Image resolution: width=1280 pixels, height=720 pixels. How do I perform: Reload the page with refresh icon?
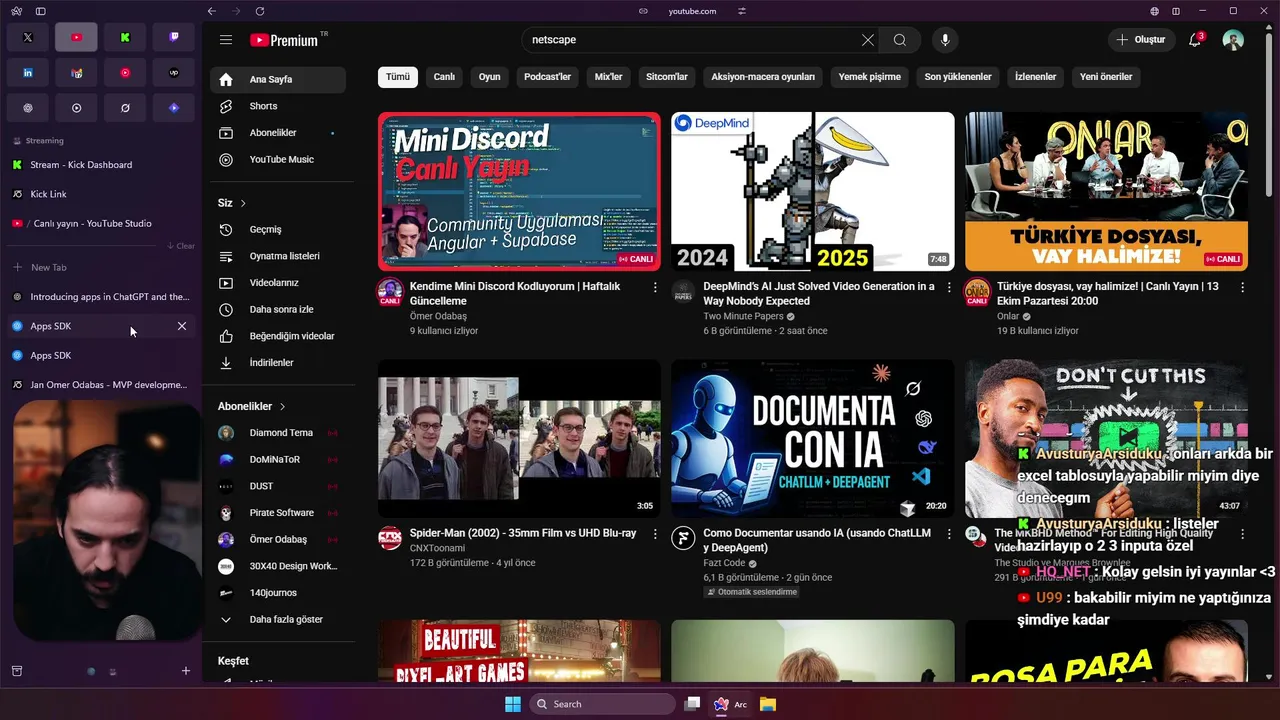[x=260, y=11]
